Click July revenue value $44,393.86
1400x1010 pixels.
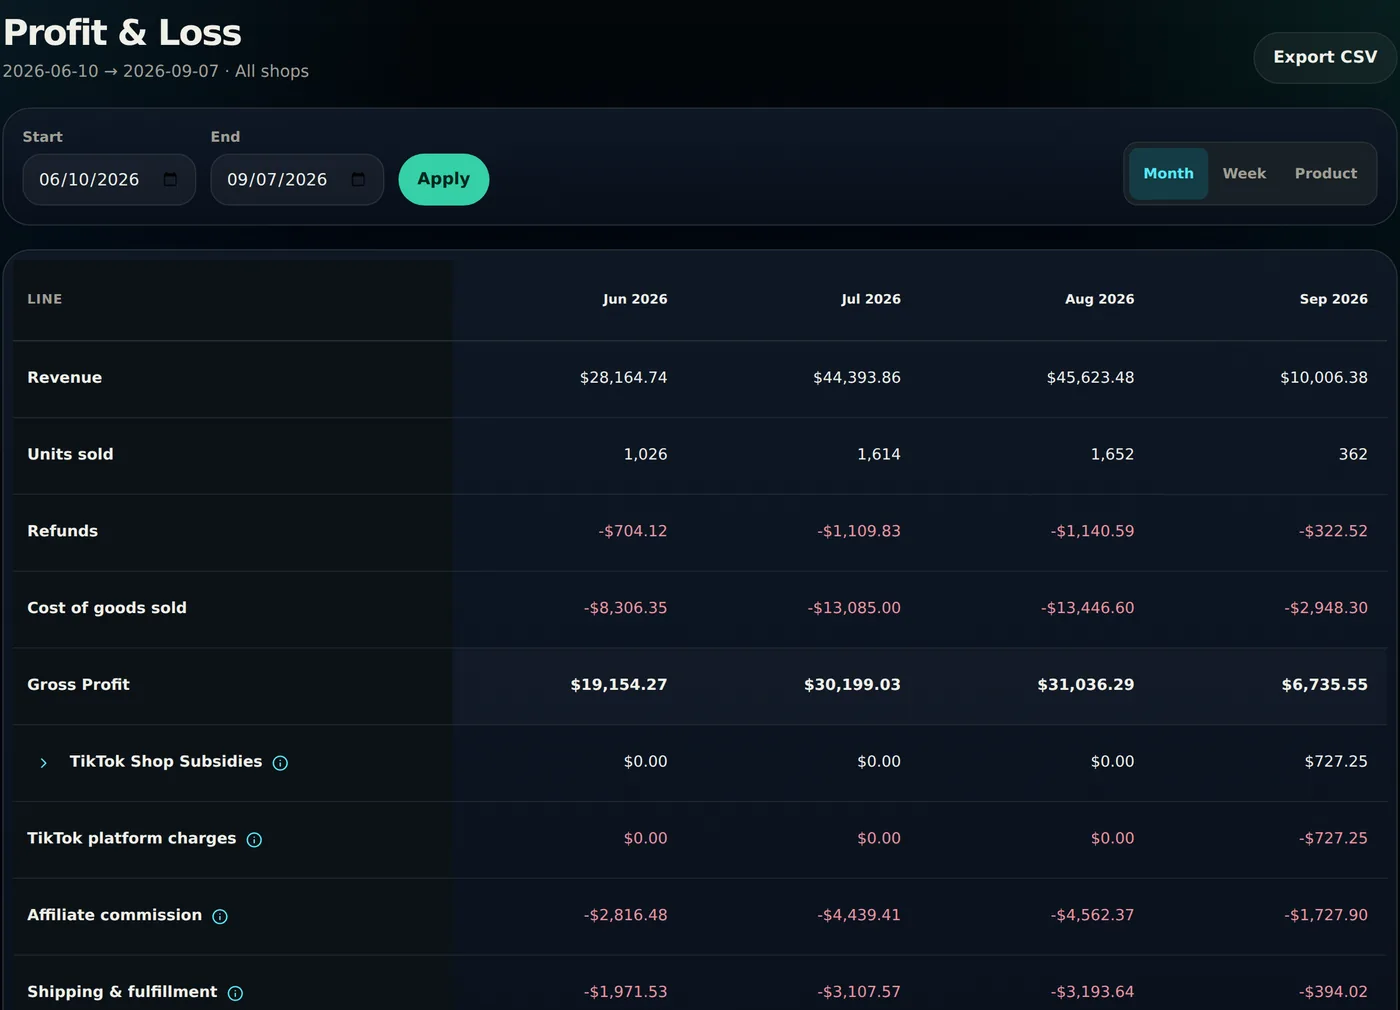(857, 378)
